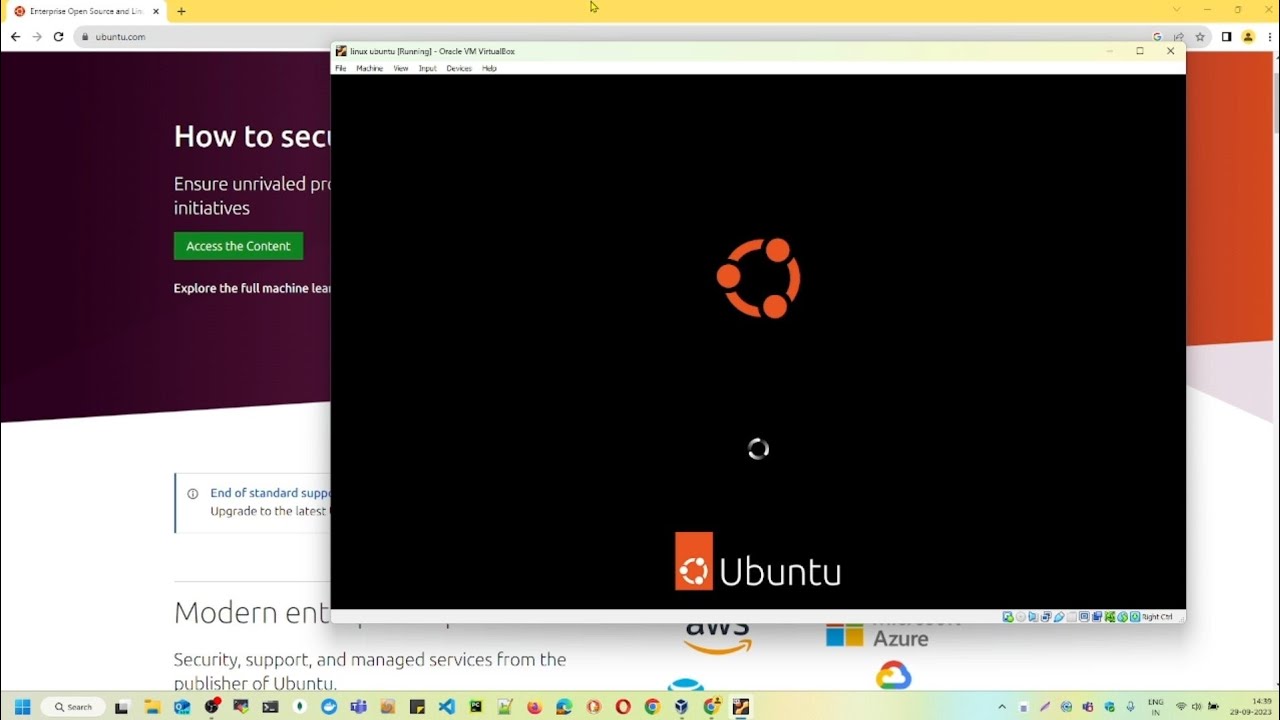Switch ENG IN input language
1280x720 pixels.
click(x=1155, y=707)
